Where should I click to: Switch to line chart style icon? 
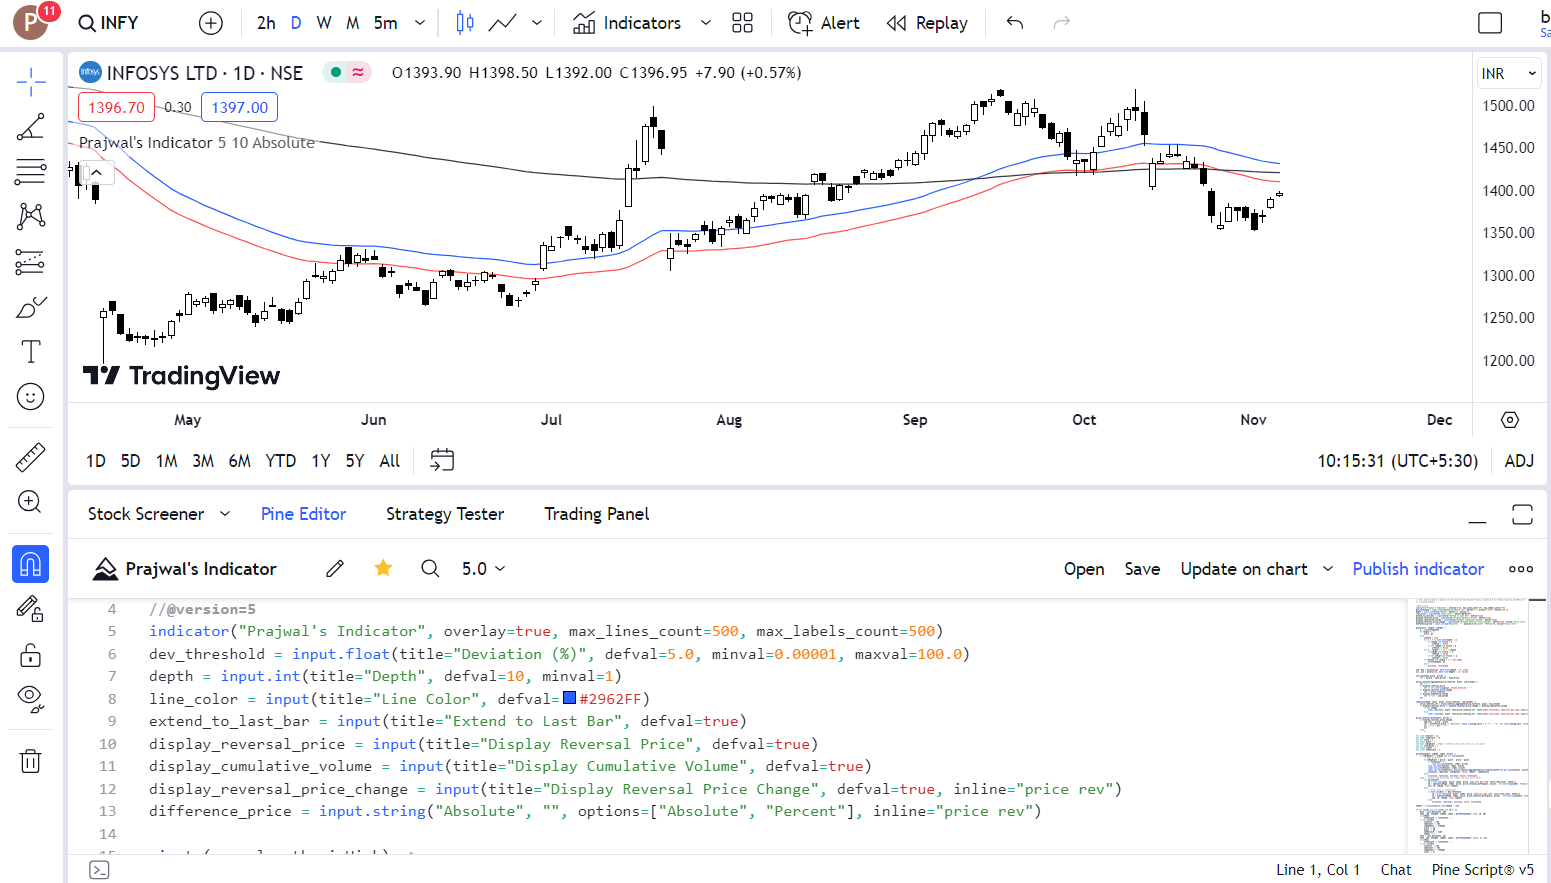[x=502, y=23]
